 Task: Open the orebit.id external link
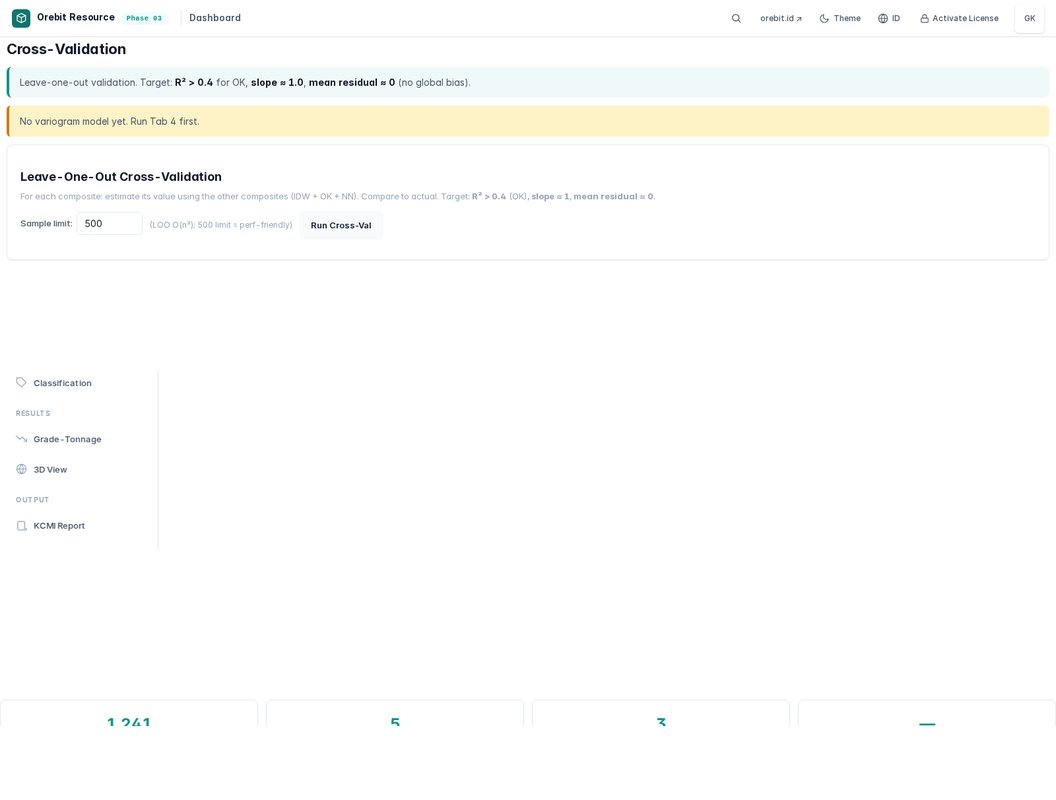click(781, 18)
